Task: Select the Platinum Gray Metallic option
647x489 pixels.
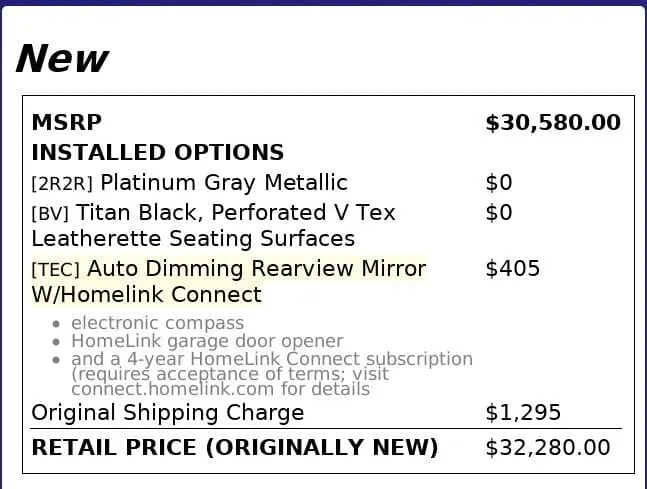Action: pos(224,183)
